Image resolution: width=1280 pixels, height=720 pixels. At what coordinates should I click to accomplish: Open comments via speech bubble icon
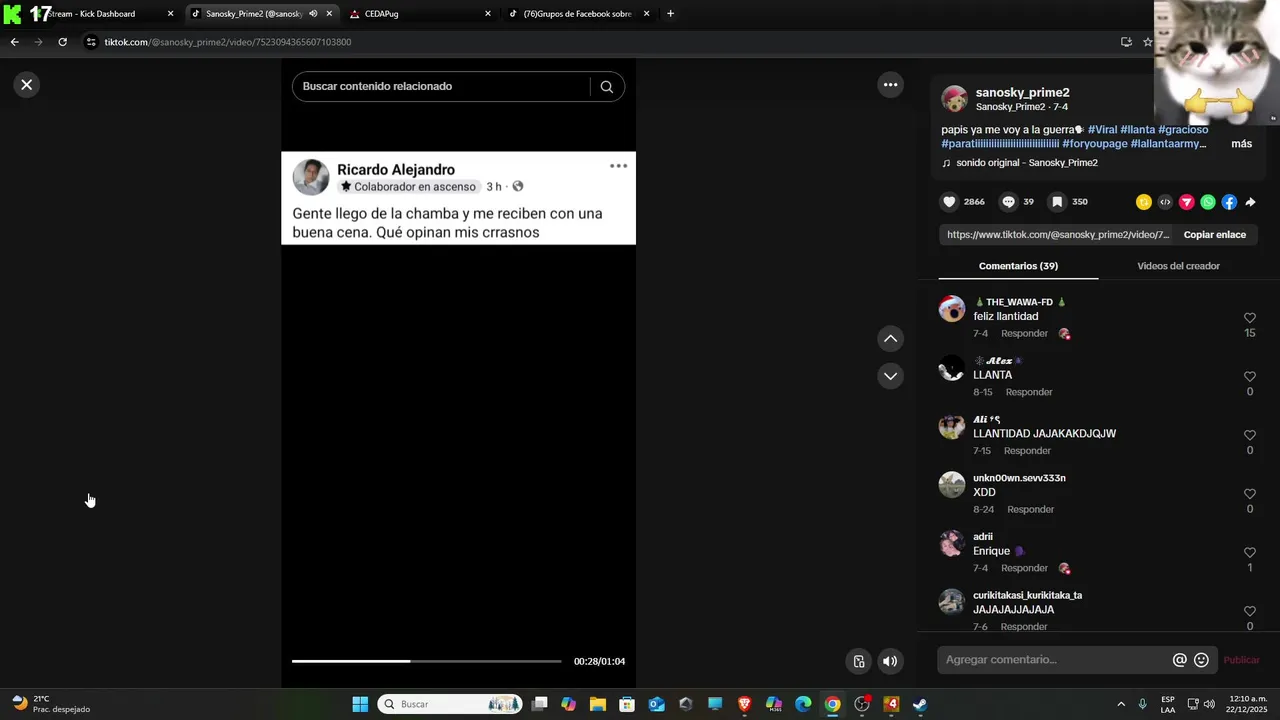click(x=1008, y=202)
